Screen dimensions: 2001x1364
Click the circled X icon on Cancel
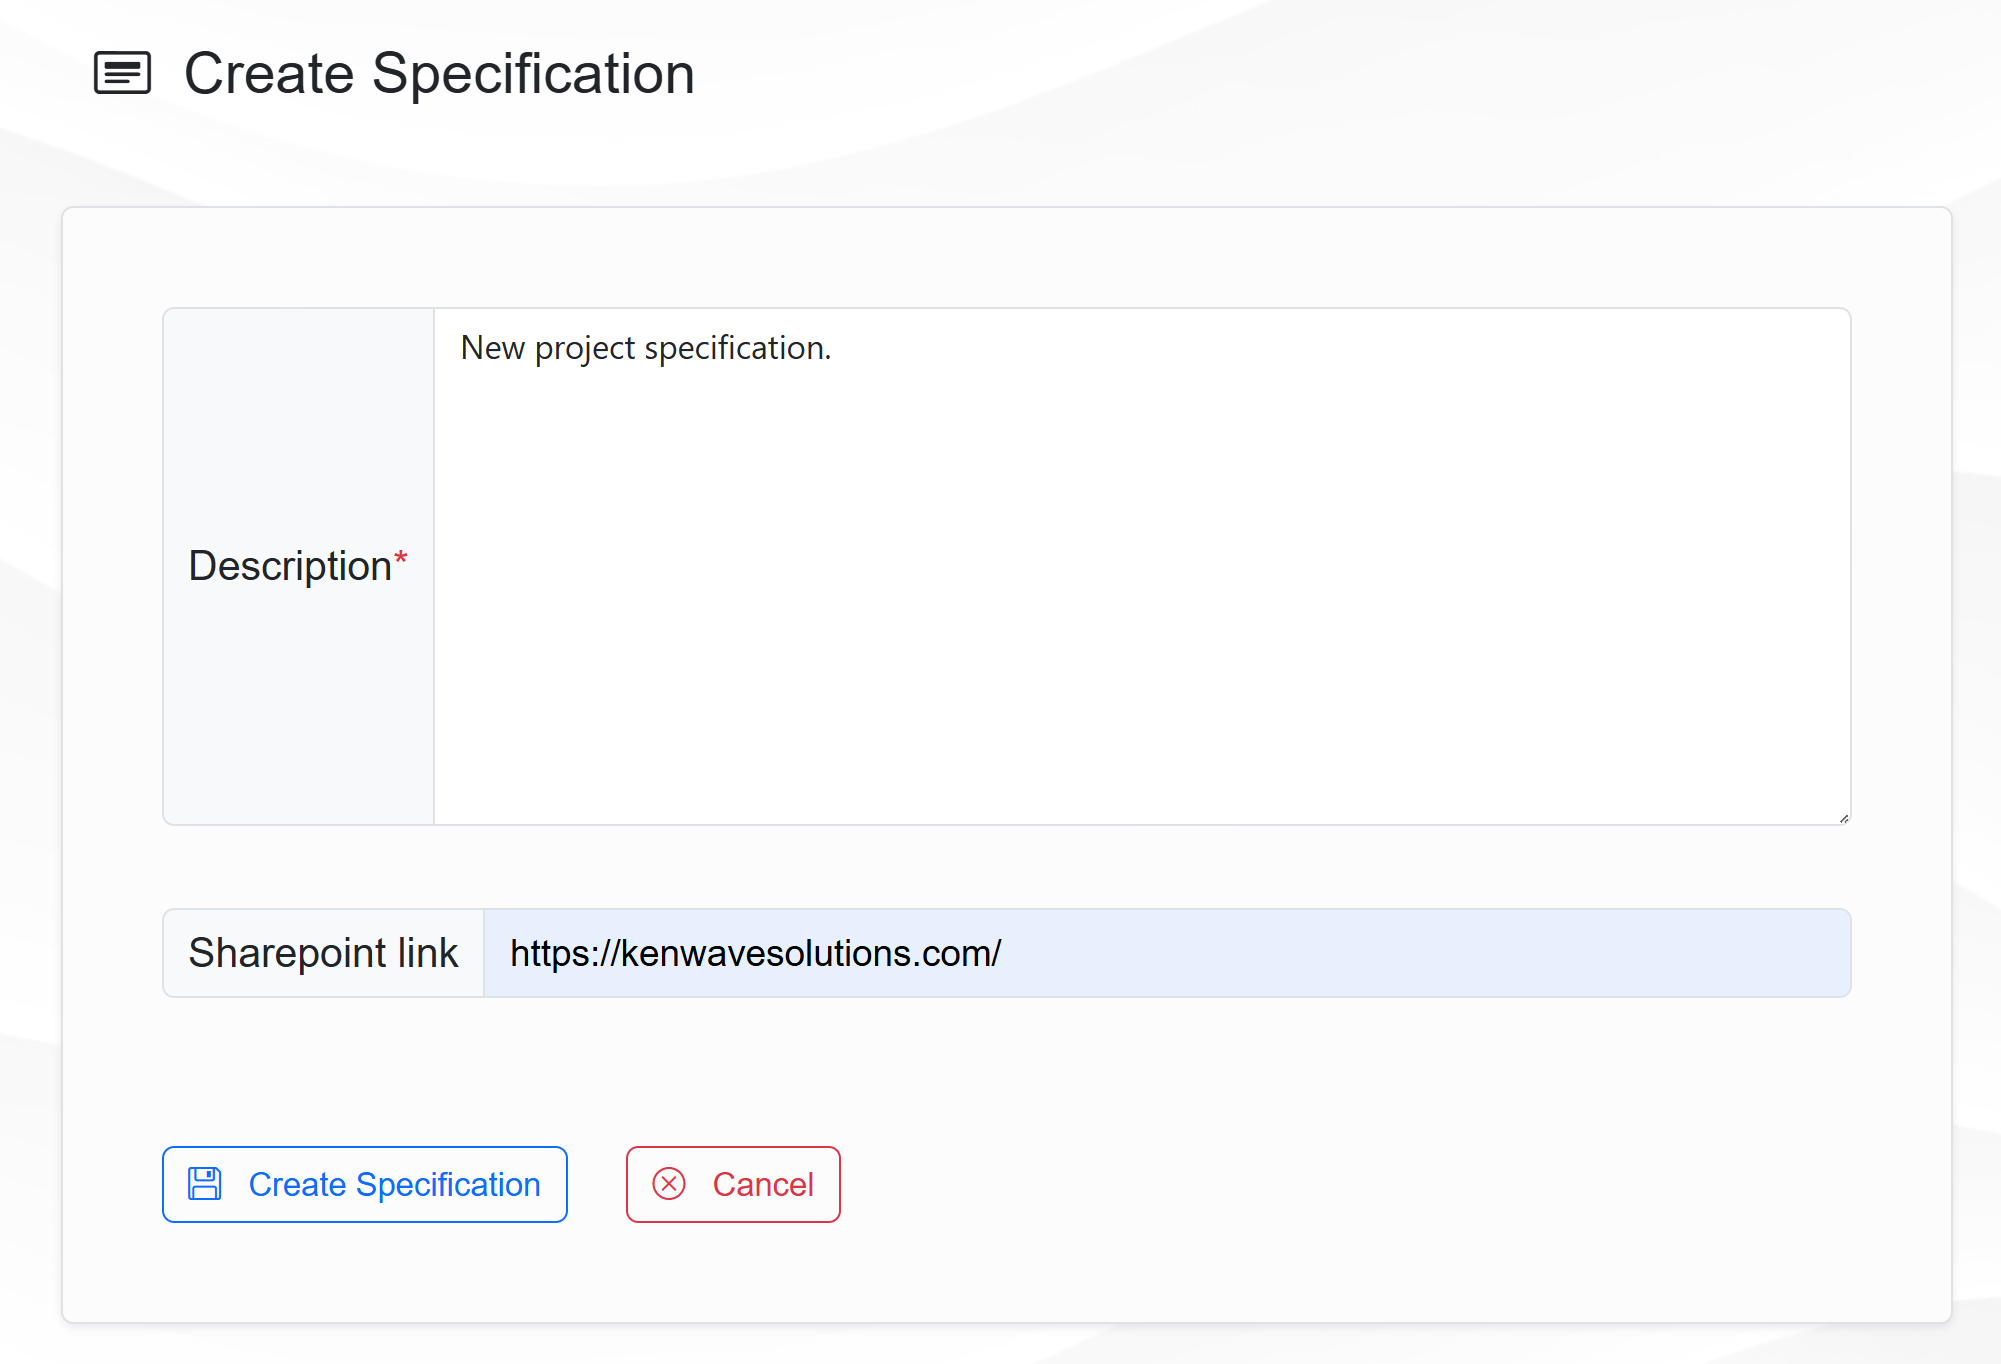pyautogui.click(x=669, y=1184)
